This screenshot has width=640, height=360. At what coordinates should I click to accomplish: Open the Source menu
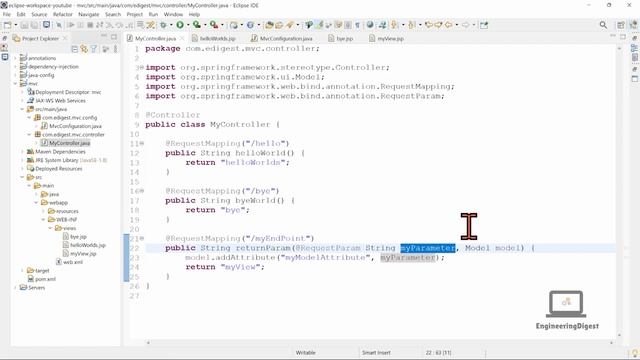[x=39, y=14]
